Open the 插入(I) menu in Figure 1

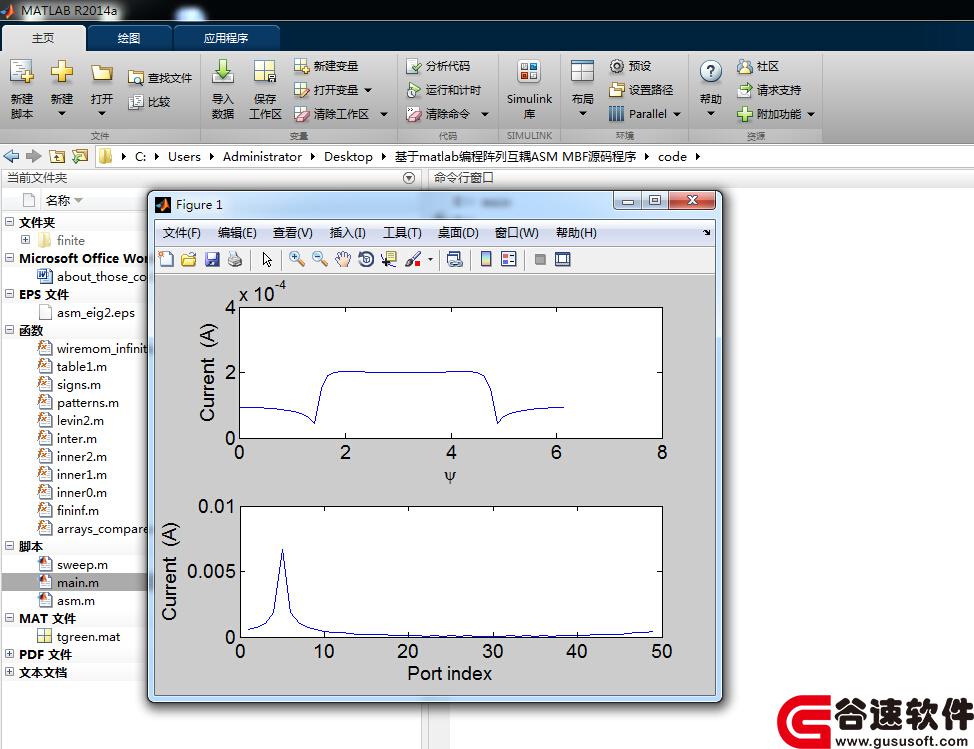347,233
